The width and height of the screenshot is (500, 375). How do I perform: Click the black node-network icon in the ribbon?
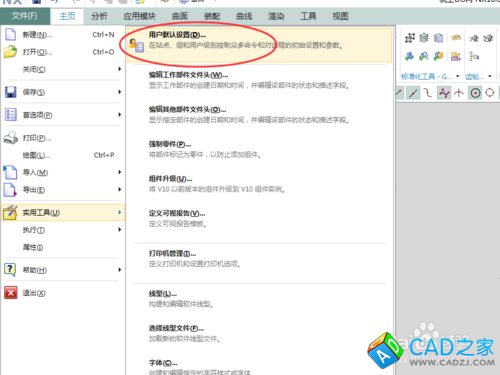point(410,38)
